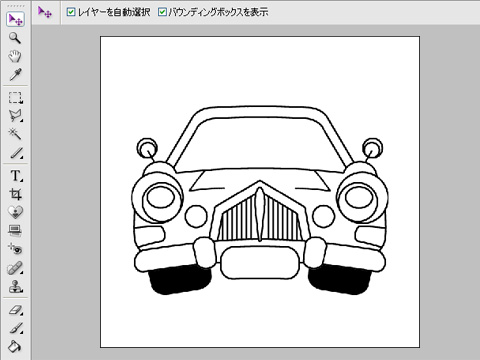The height and width of the screenshot is (360, 480).
Task: Select the Eraser tool
Action: click(15, 310)
